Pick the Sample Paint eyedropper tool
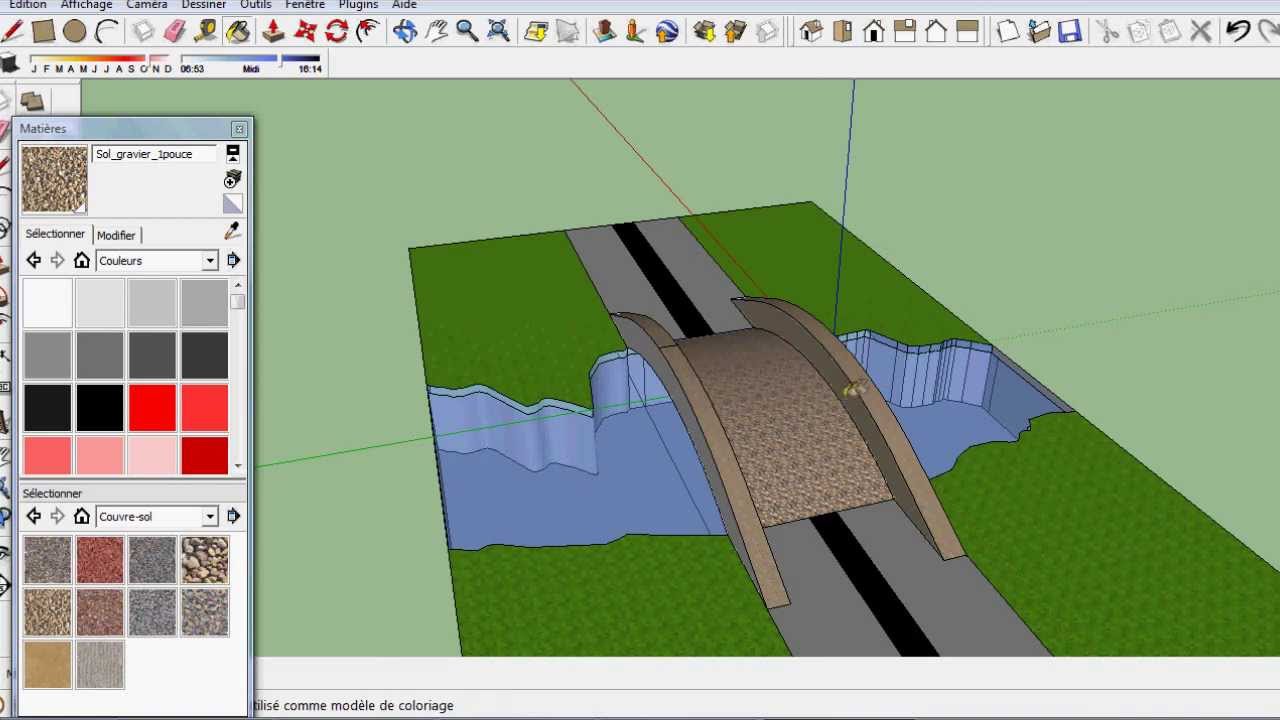1280x720 pixels. tap(233, 231)
